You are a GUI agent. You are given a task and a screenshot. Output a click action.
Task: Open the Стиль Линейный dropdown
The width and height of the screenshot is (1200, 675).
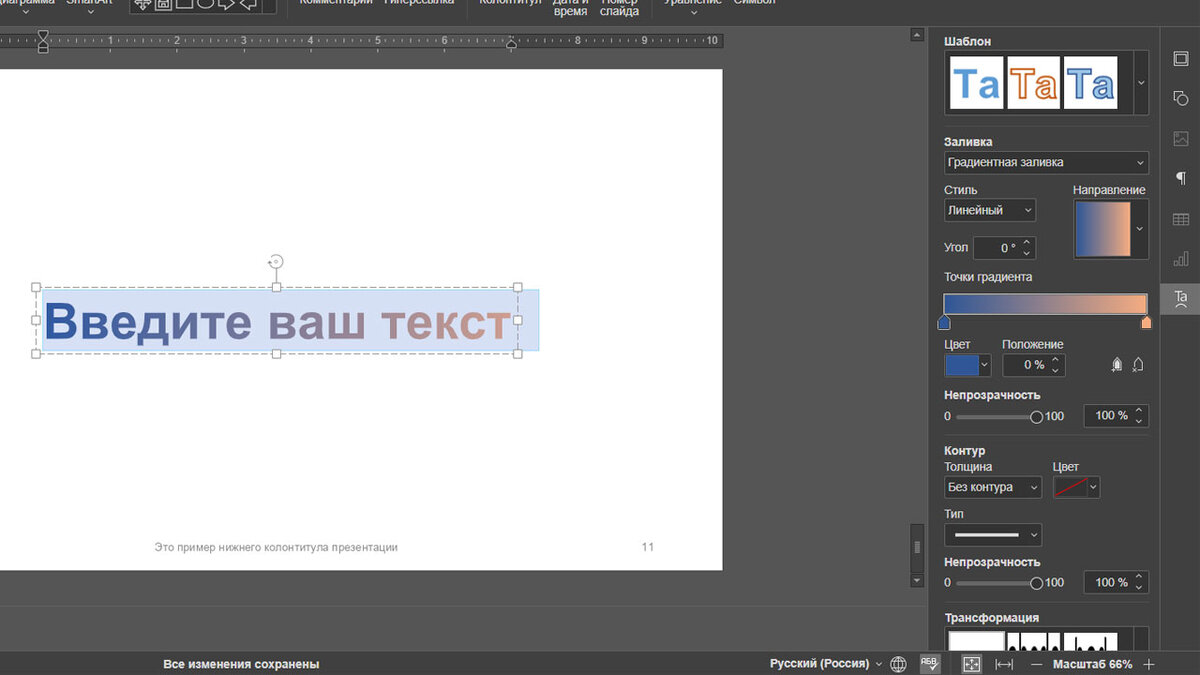(x=990, y=210)
